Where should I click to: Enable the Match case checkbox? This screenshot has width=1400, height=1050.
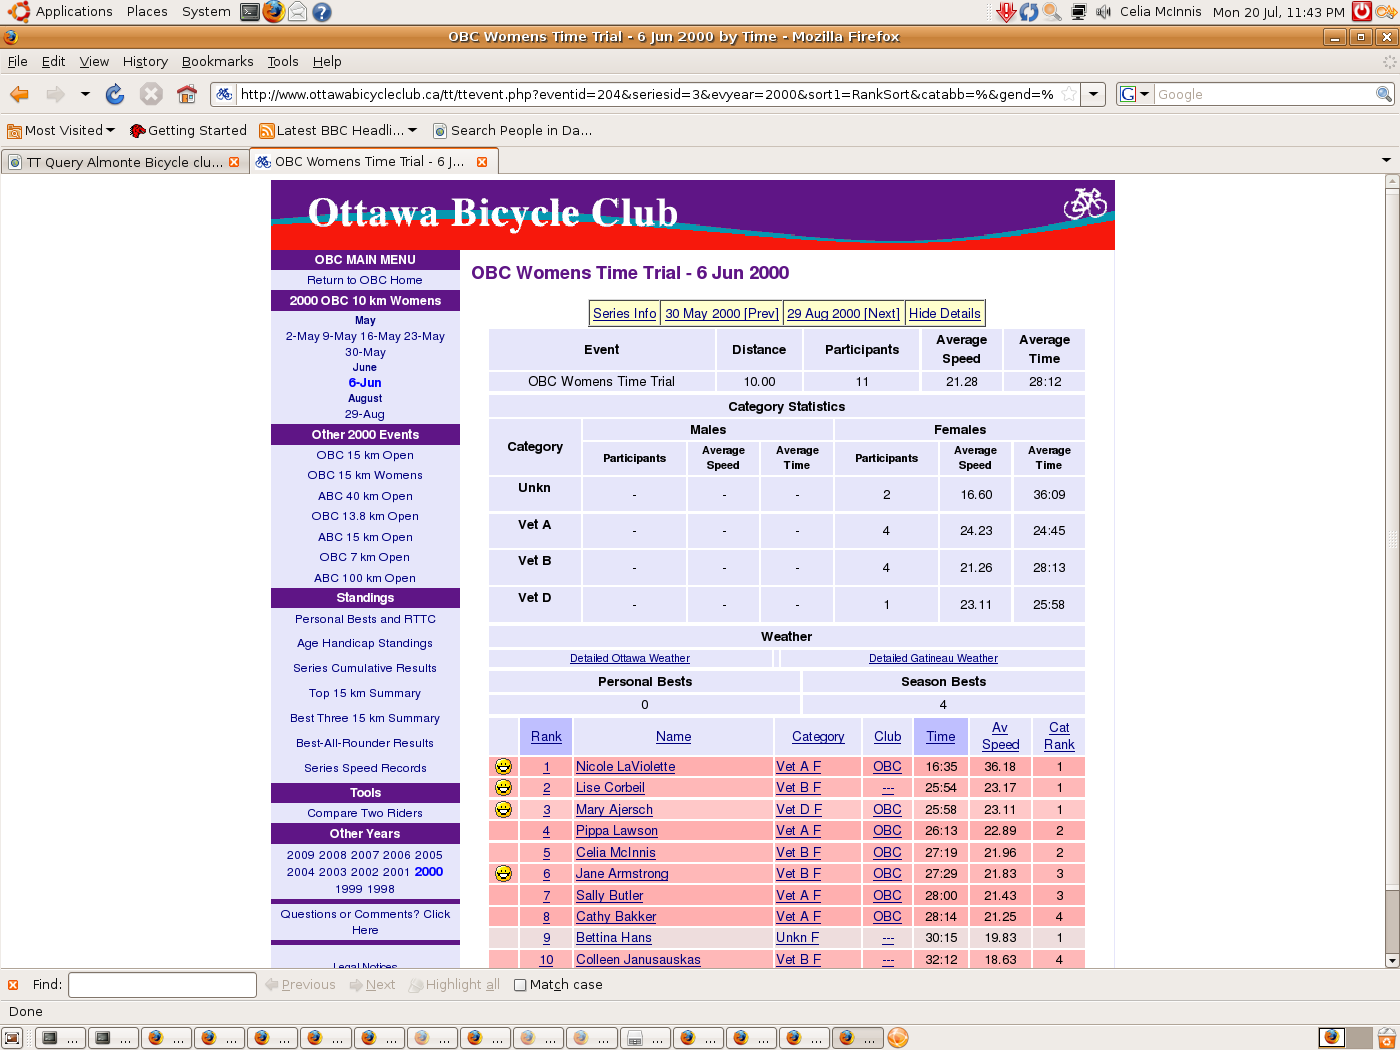coord(520,985)
